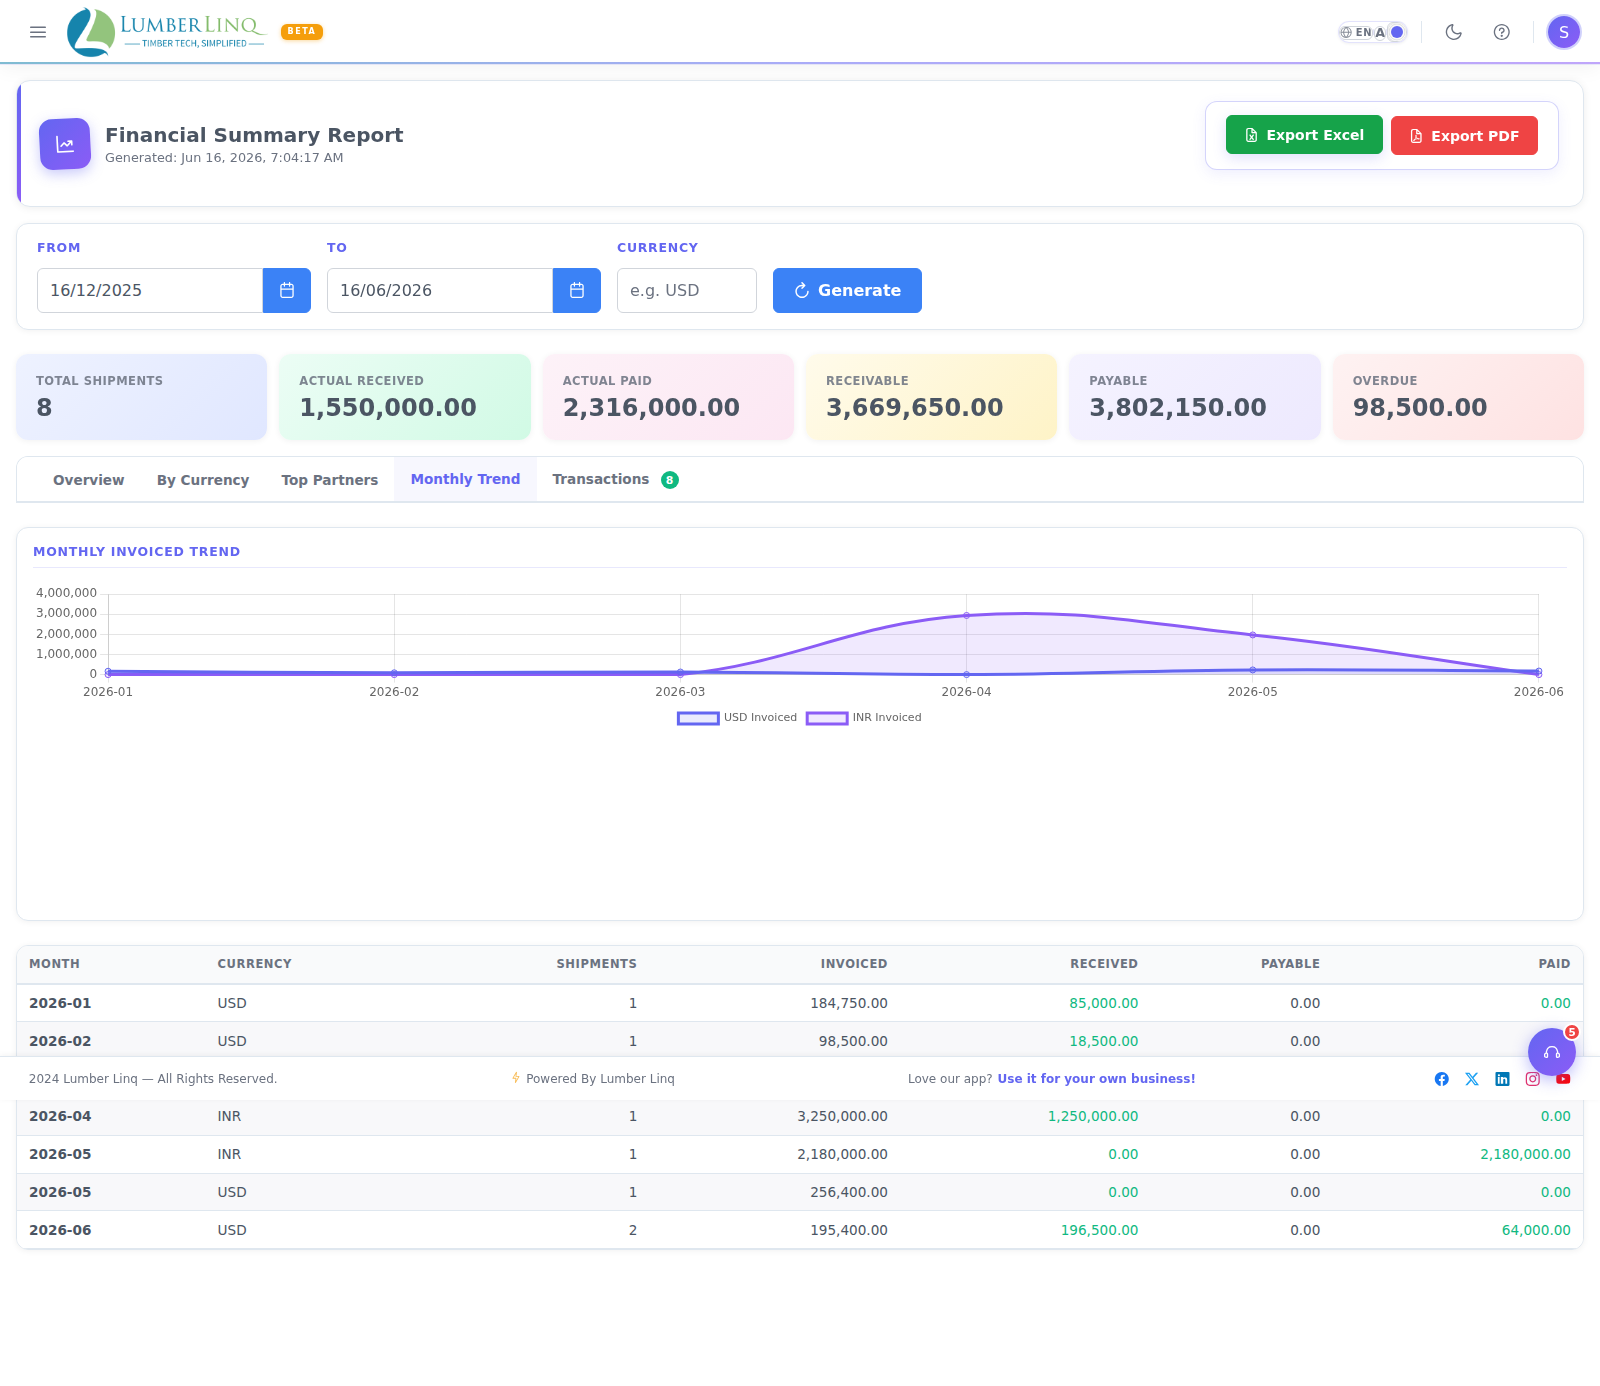Click the 2026-04 INR chart data point

click(x=966, y=616)
